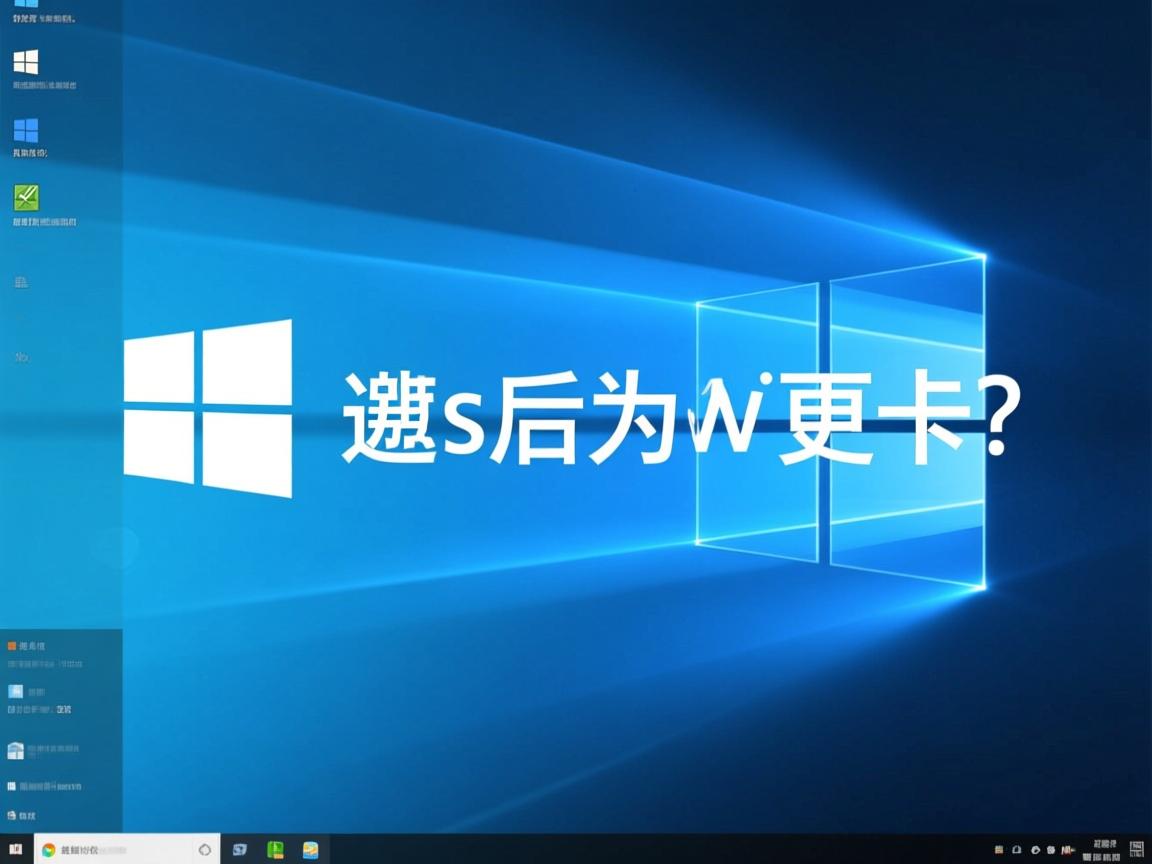Click inside the taskbar search box
The height and width of the screenshot is (864, 1152).
pos(120,849)
